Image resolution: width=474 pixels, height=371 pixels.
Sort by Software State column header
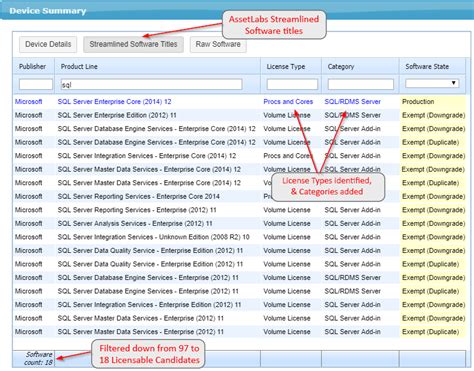click(427, 66)
